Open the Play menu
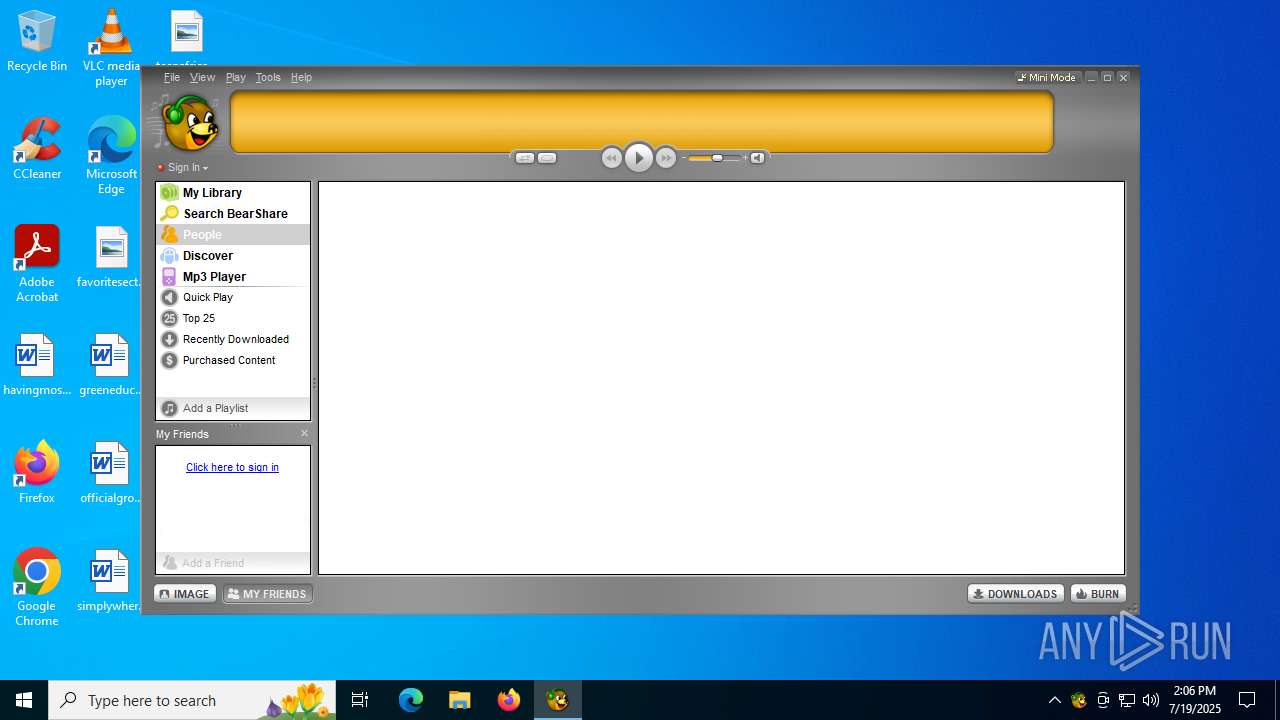 [x=236, y=77]
